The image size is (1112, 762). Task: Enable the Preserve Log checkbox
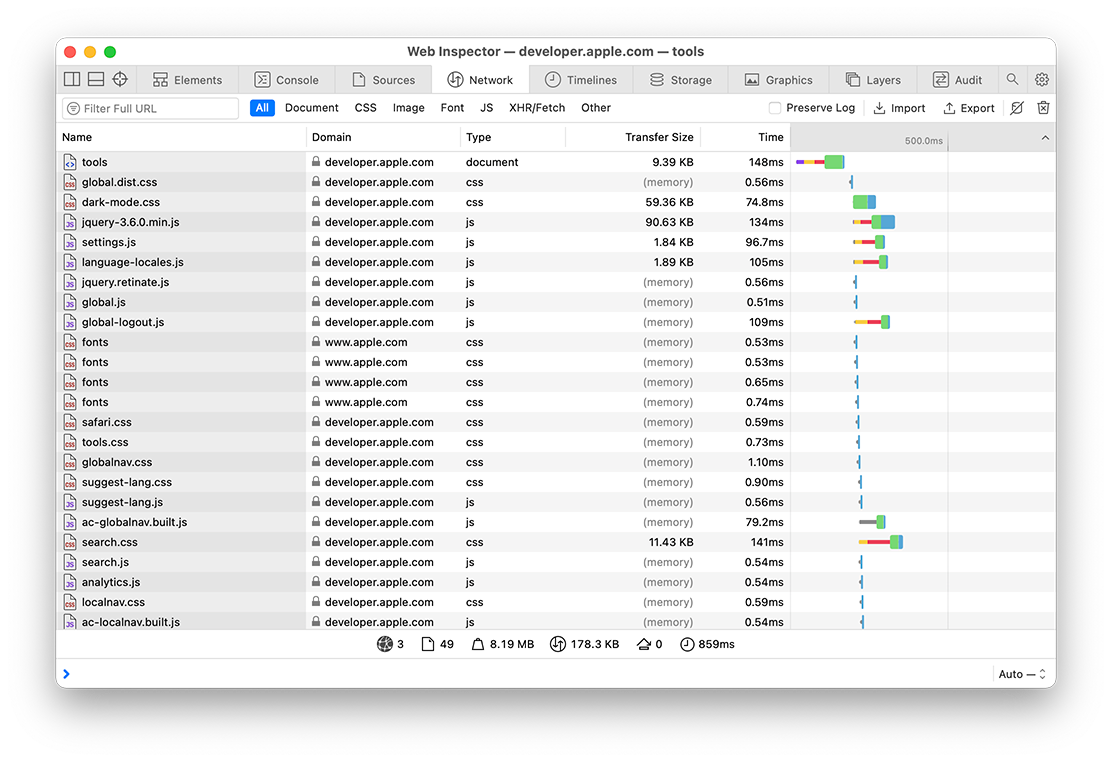click(x=775, y=108)
